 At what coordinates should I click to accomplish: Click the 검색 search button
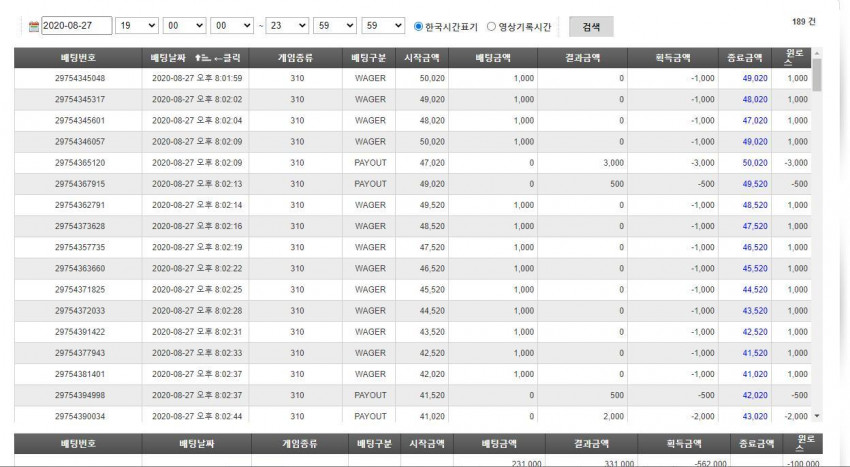point(591,27)
